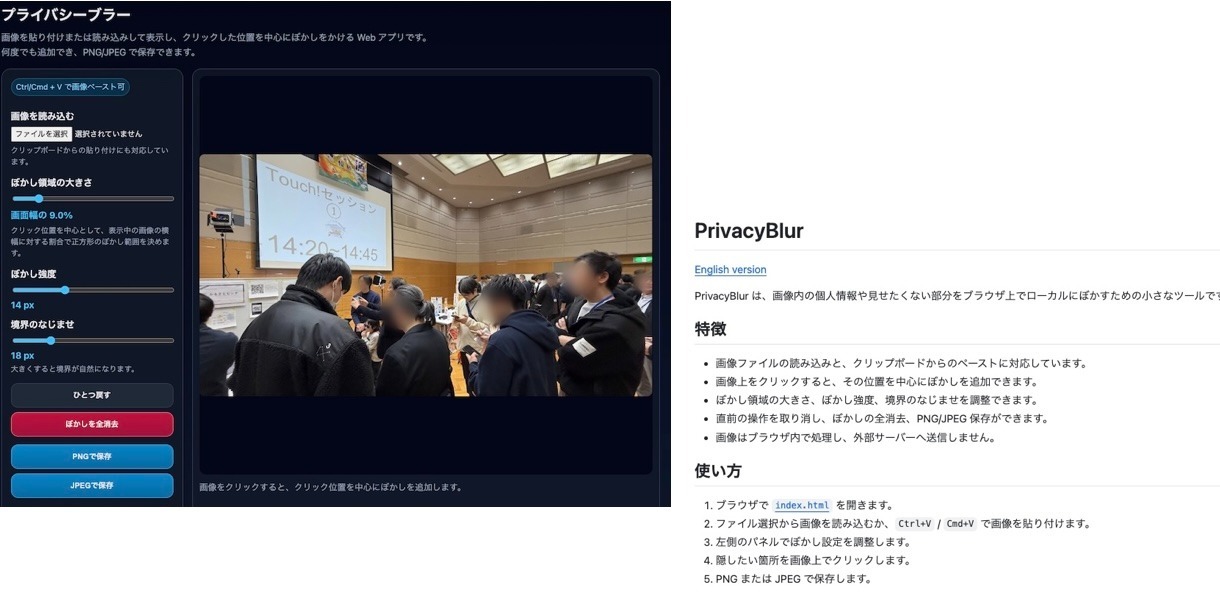Click the 特徴 section heading
Image resolution: width=1220 pixels, height=610 pixels.
[710, 329]
